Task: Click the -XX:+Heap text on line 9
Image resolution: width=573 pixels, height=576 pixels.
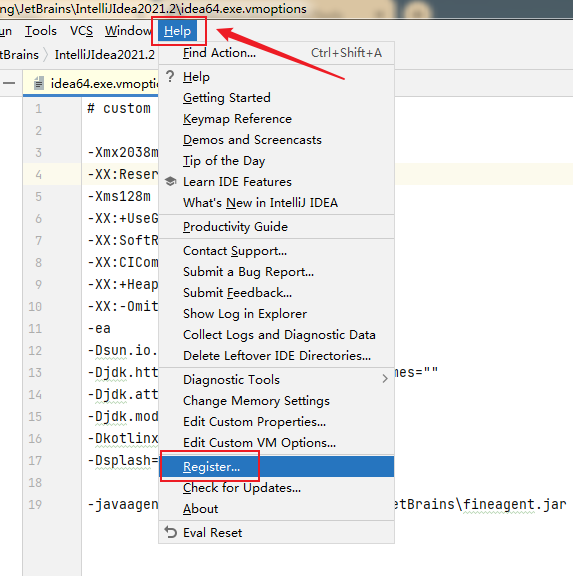Action: click(x=123, y=284)
